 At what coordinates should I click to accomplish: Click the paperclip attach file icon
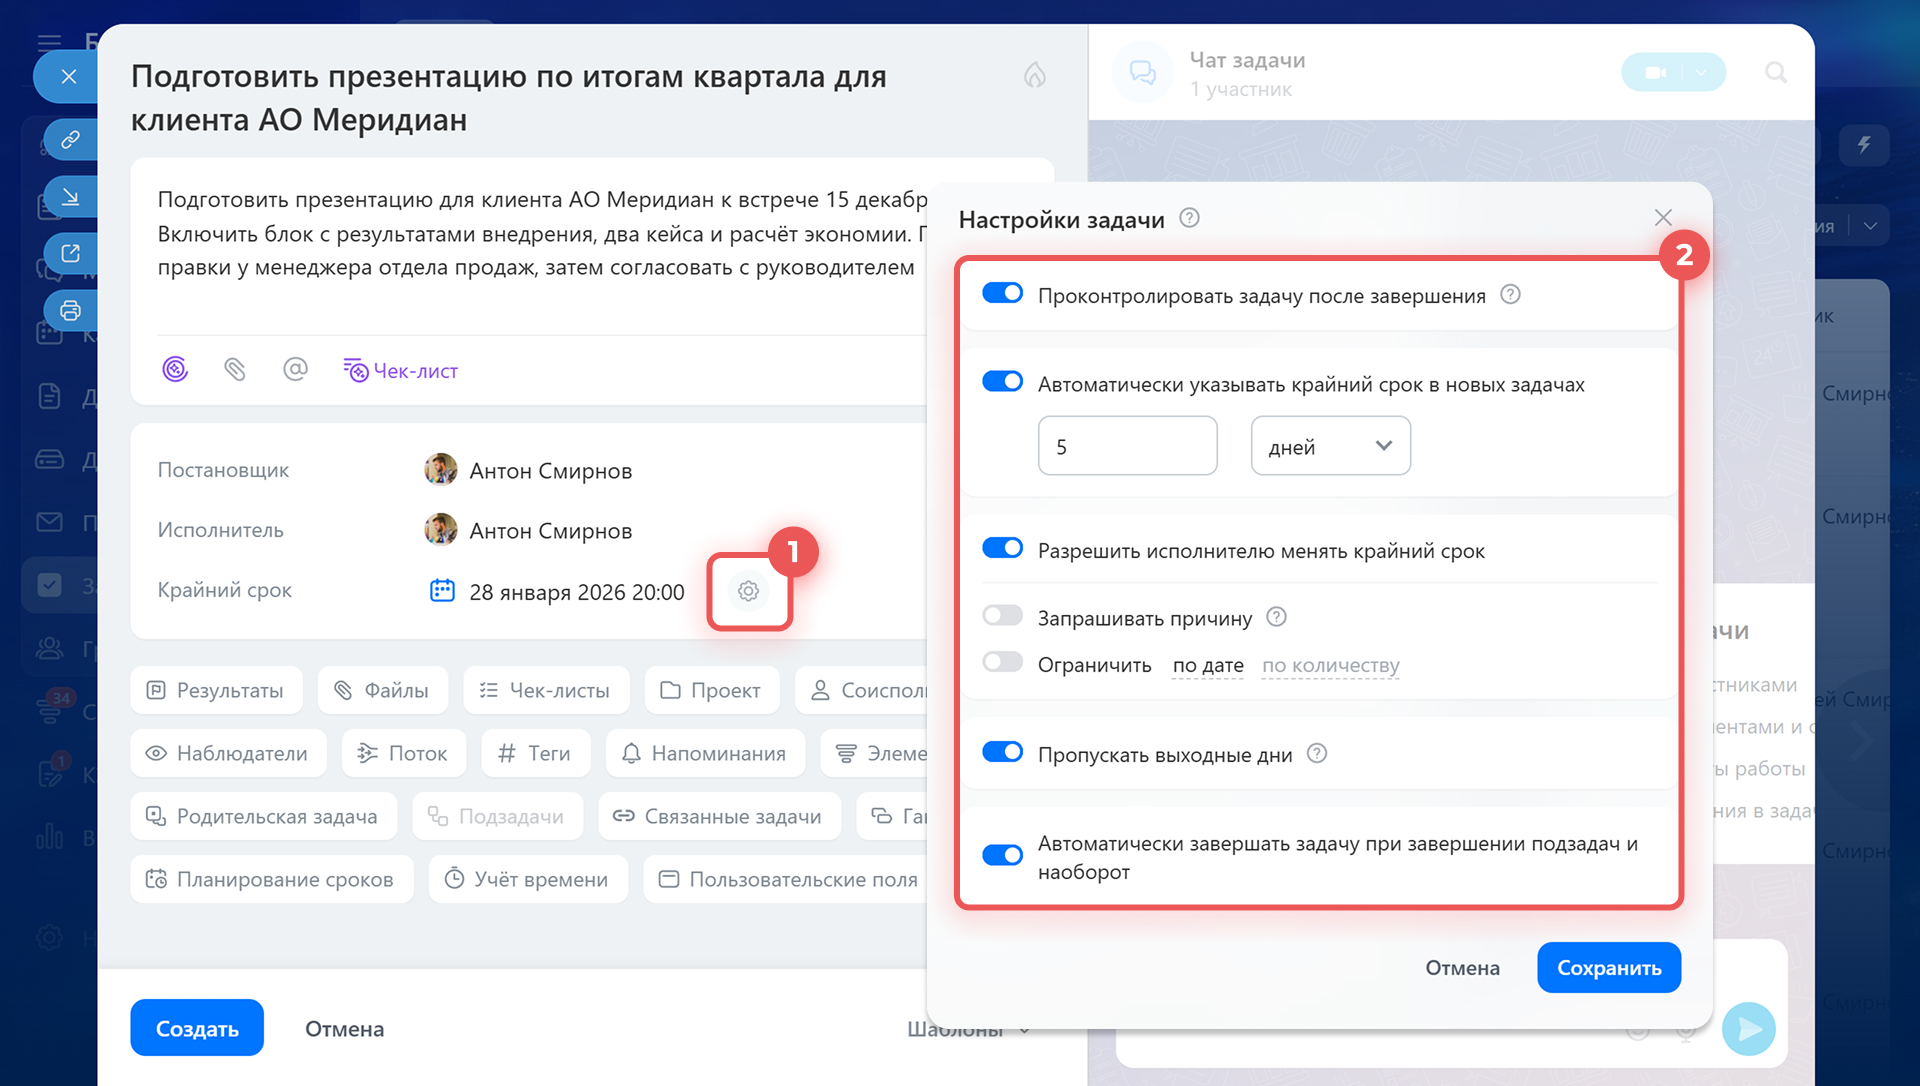click(235, 370)
